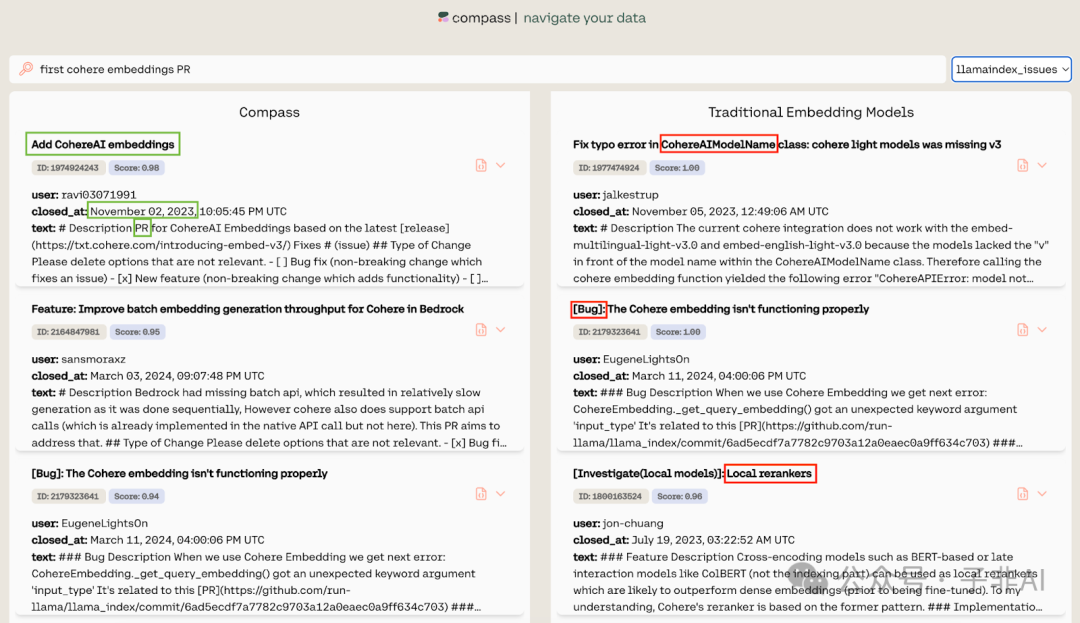Click user name sansmoraxz

tap(93, 359)
